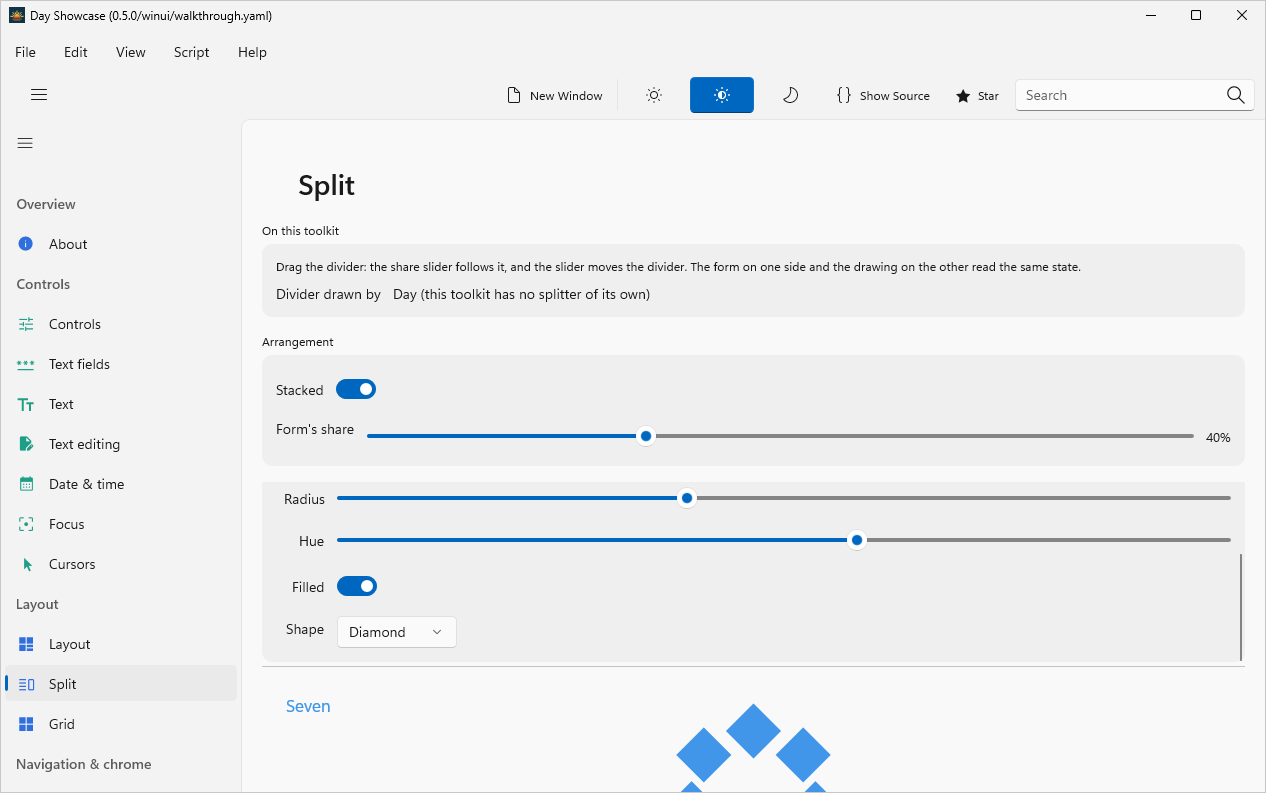Select the system theme half-sun button
1266x793 pixels.
[722, 95]
